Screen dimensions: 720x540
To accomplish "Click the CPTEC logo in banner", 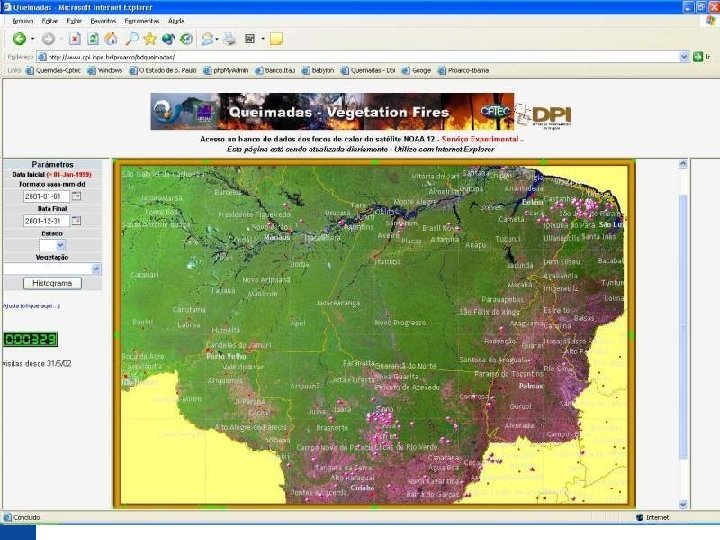I will pos(495,111).
